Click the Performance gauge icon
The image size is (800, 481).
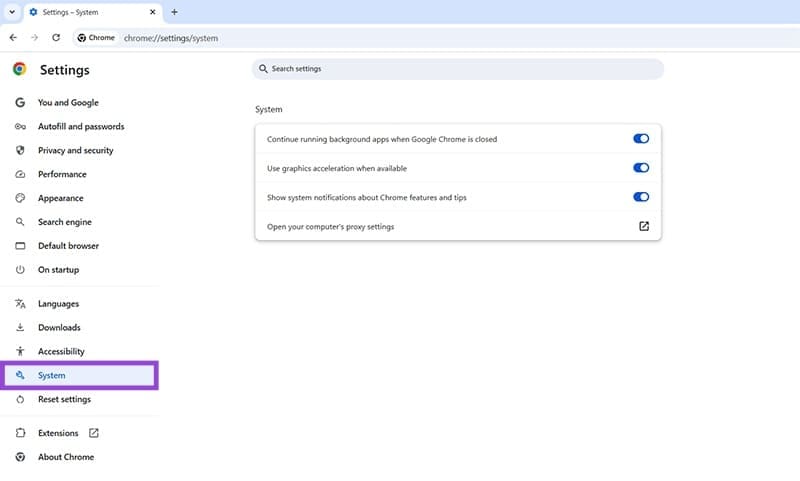(x=20, y=175)
